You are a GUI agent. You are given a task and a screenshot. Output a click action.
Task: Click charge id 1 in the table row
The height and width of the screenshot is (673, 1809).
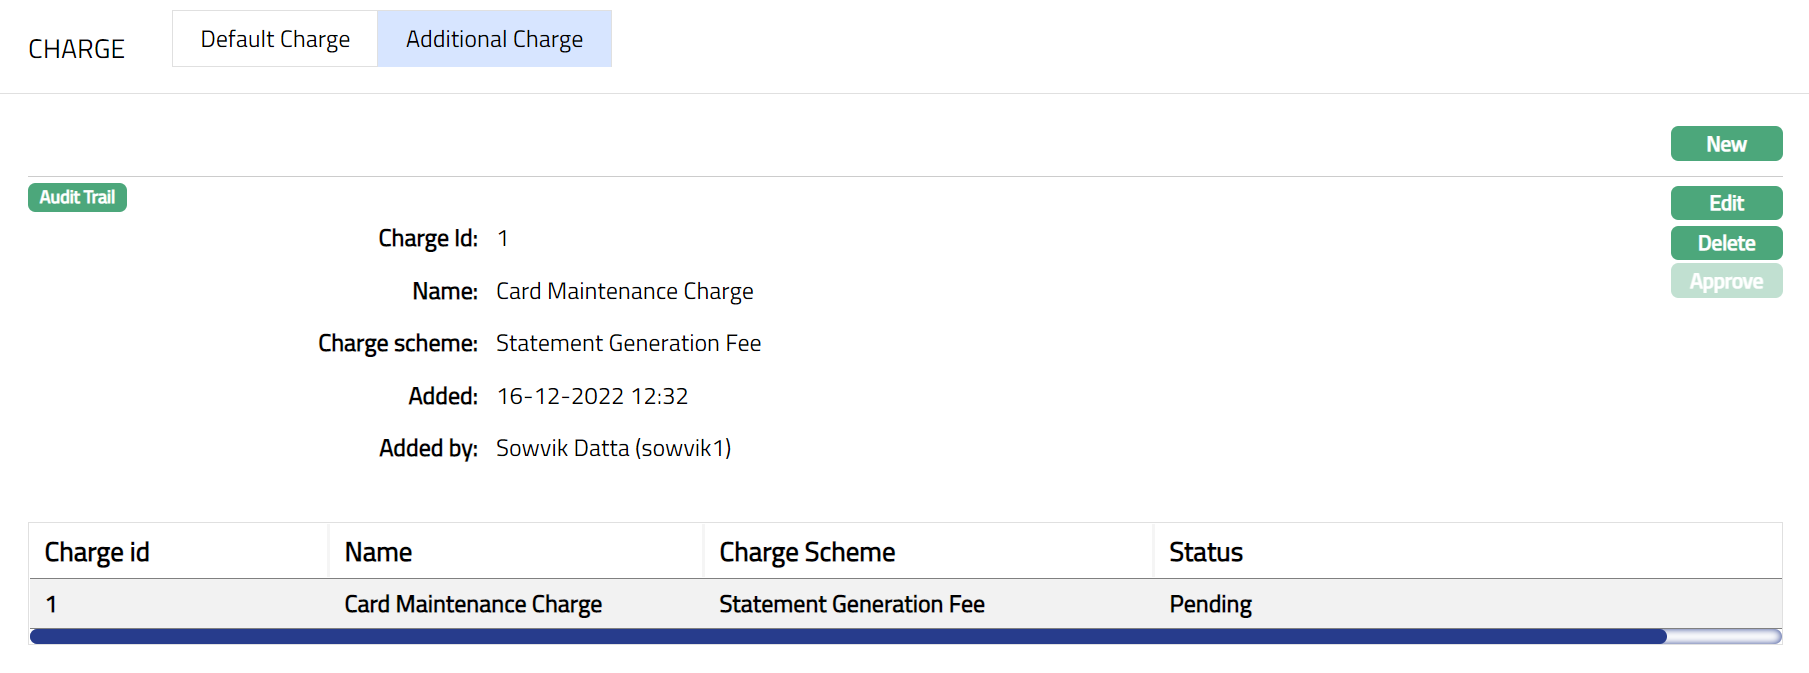[x=51, y=604]
